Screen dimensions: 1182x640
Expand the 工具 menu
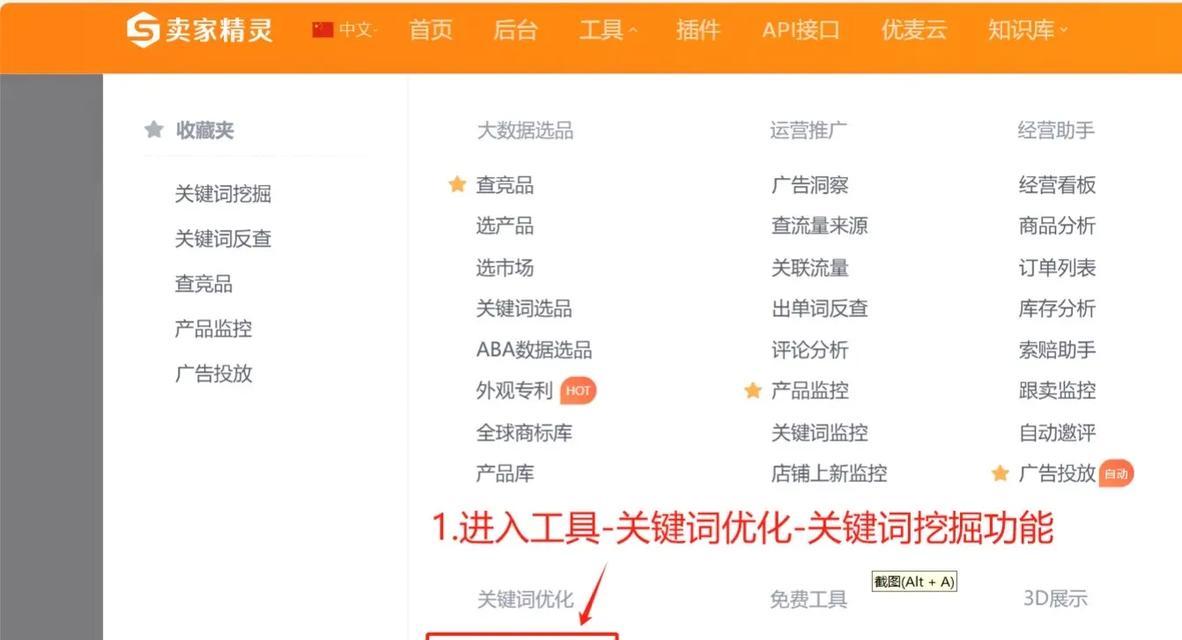pos(608,29)
